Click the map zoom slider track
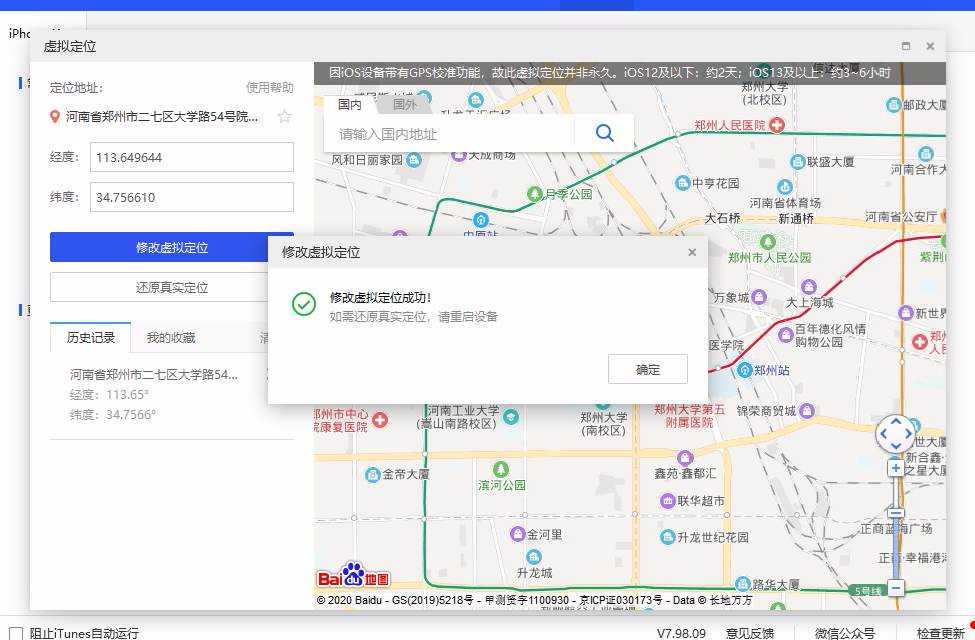 pyautogui.click(x=895, y=527)
